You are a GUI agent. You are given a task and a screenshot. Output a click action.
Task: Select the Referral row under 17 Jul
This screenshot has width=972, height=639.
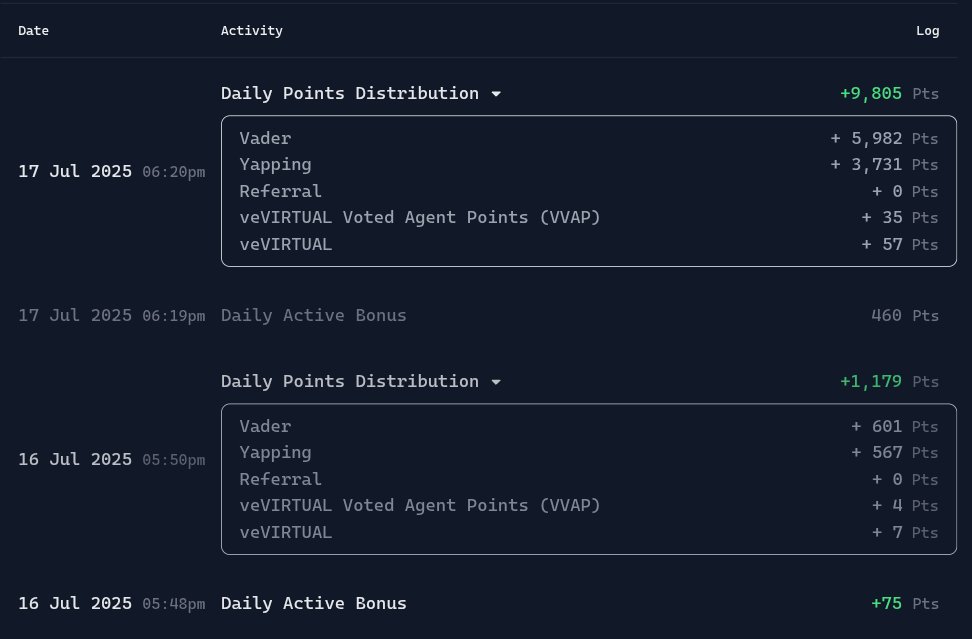pos(589,192)
